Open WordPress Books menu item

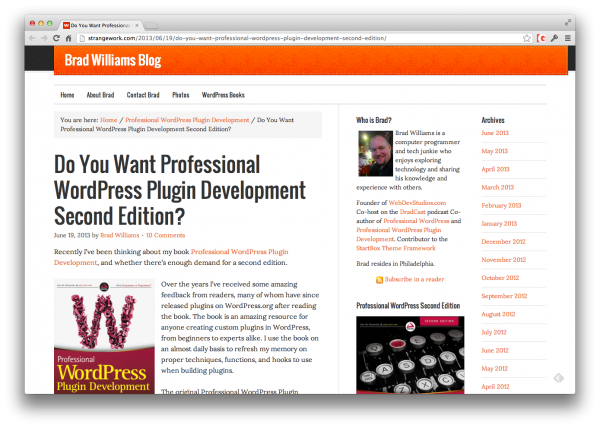click(223, 95)
